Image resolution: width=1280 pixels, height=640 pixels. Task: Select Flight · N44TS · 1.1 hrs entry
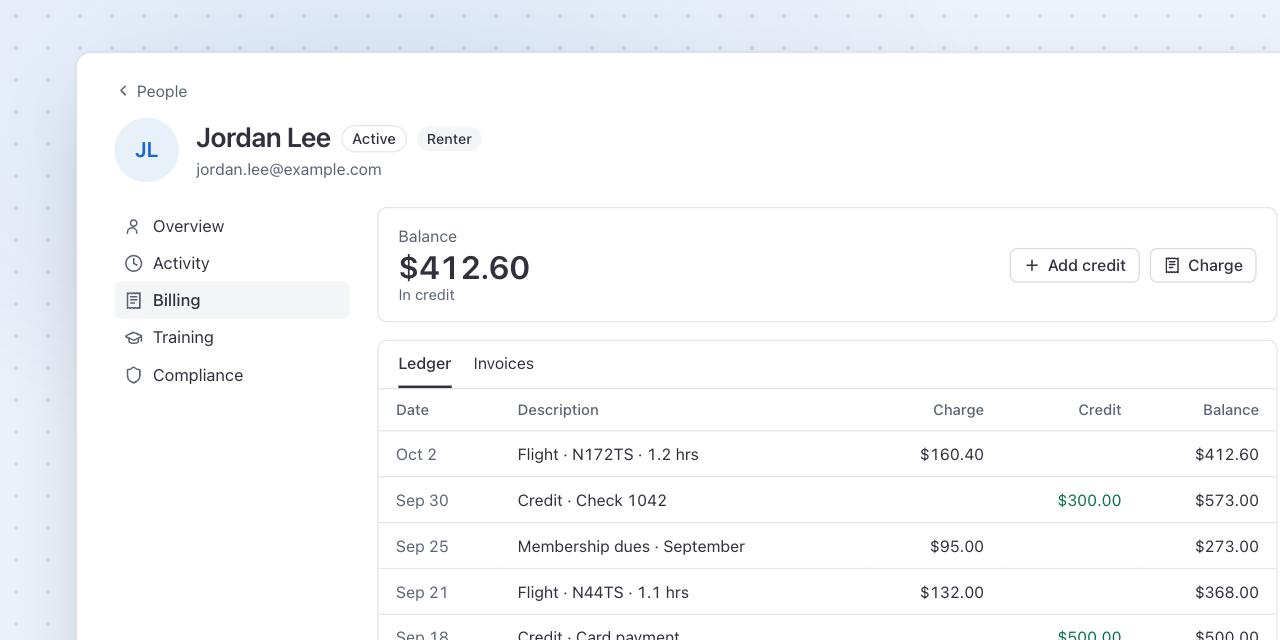pos(603,593)
